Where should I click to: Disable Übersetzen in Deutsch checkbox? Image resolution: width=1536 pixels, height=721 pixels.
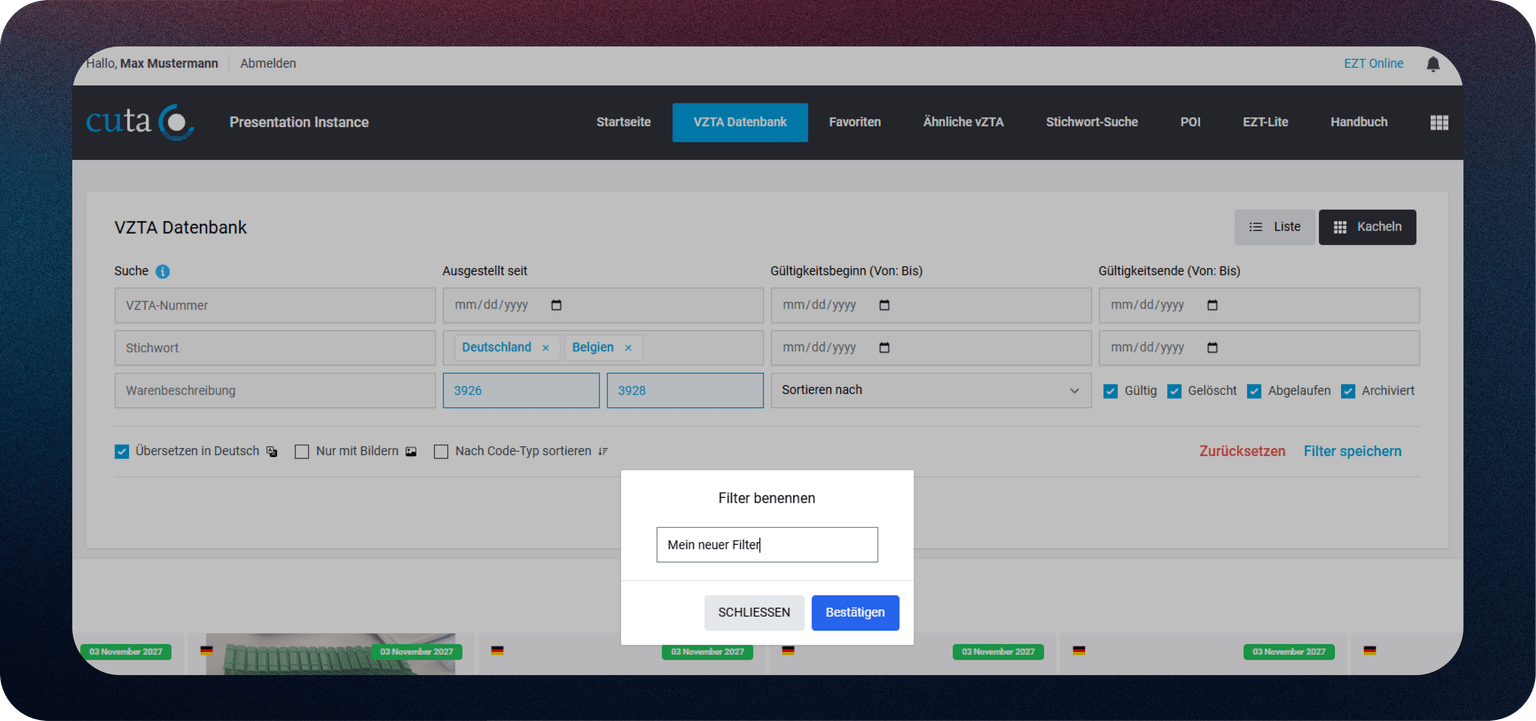[122, 452]
